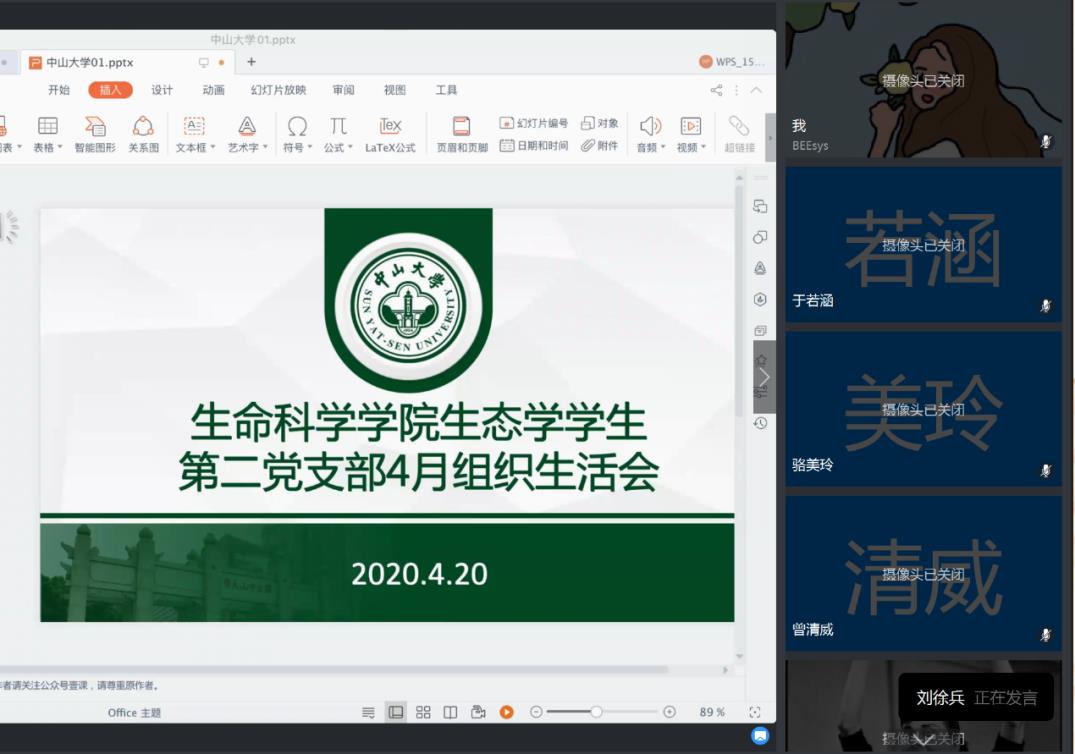Open the 设计 design ribbon tab
The image size is (1075, 754).
coord(162,90)
